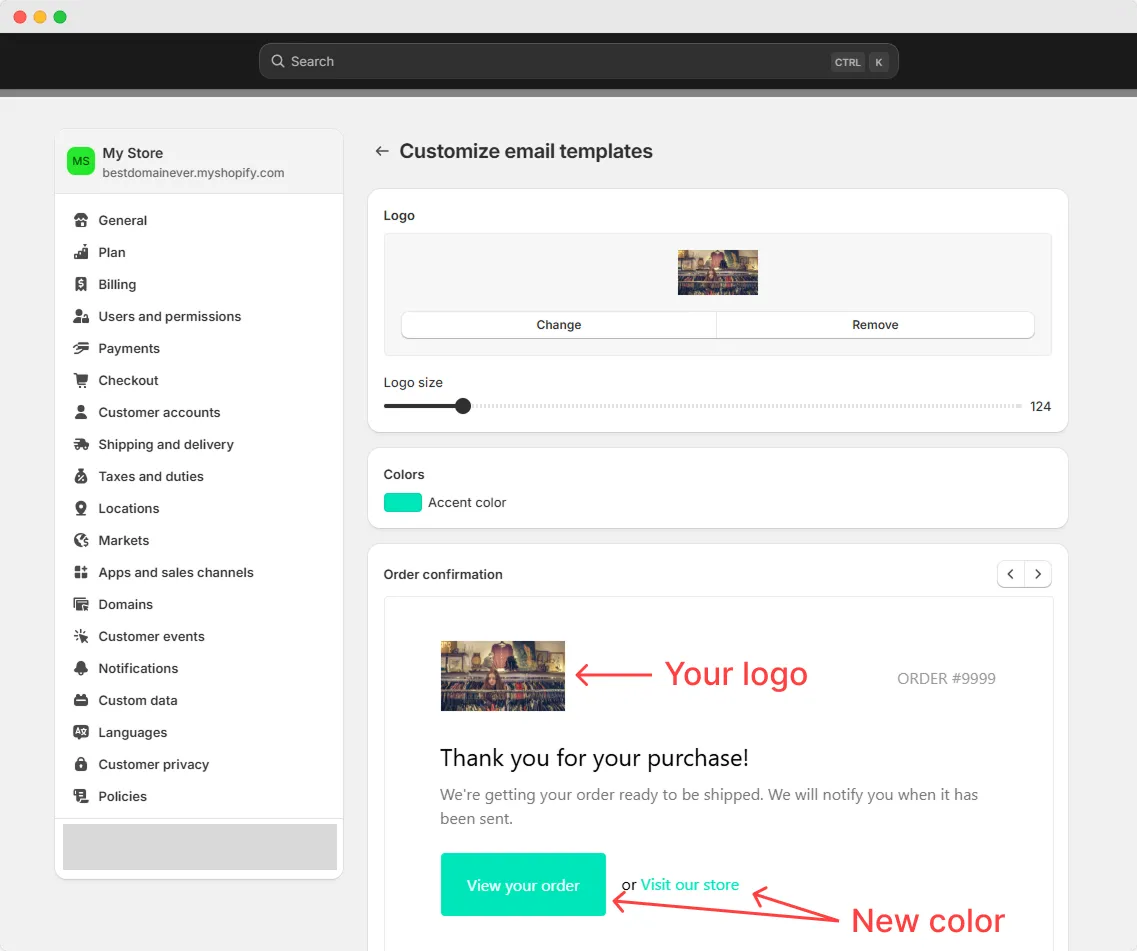Click the Checkout cart icon
This screenshot has width=1137, height=951.
tap(81, 380)
